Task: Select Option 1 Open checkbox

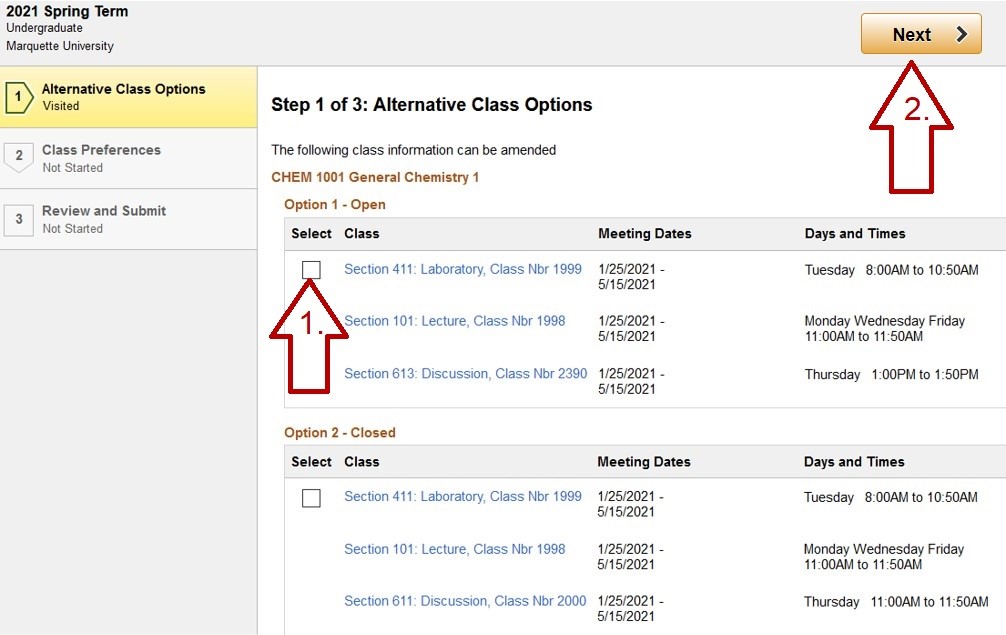Action: (311, 270)
